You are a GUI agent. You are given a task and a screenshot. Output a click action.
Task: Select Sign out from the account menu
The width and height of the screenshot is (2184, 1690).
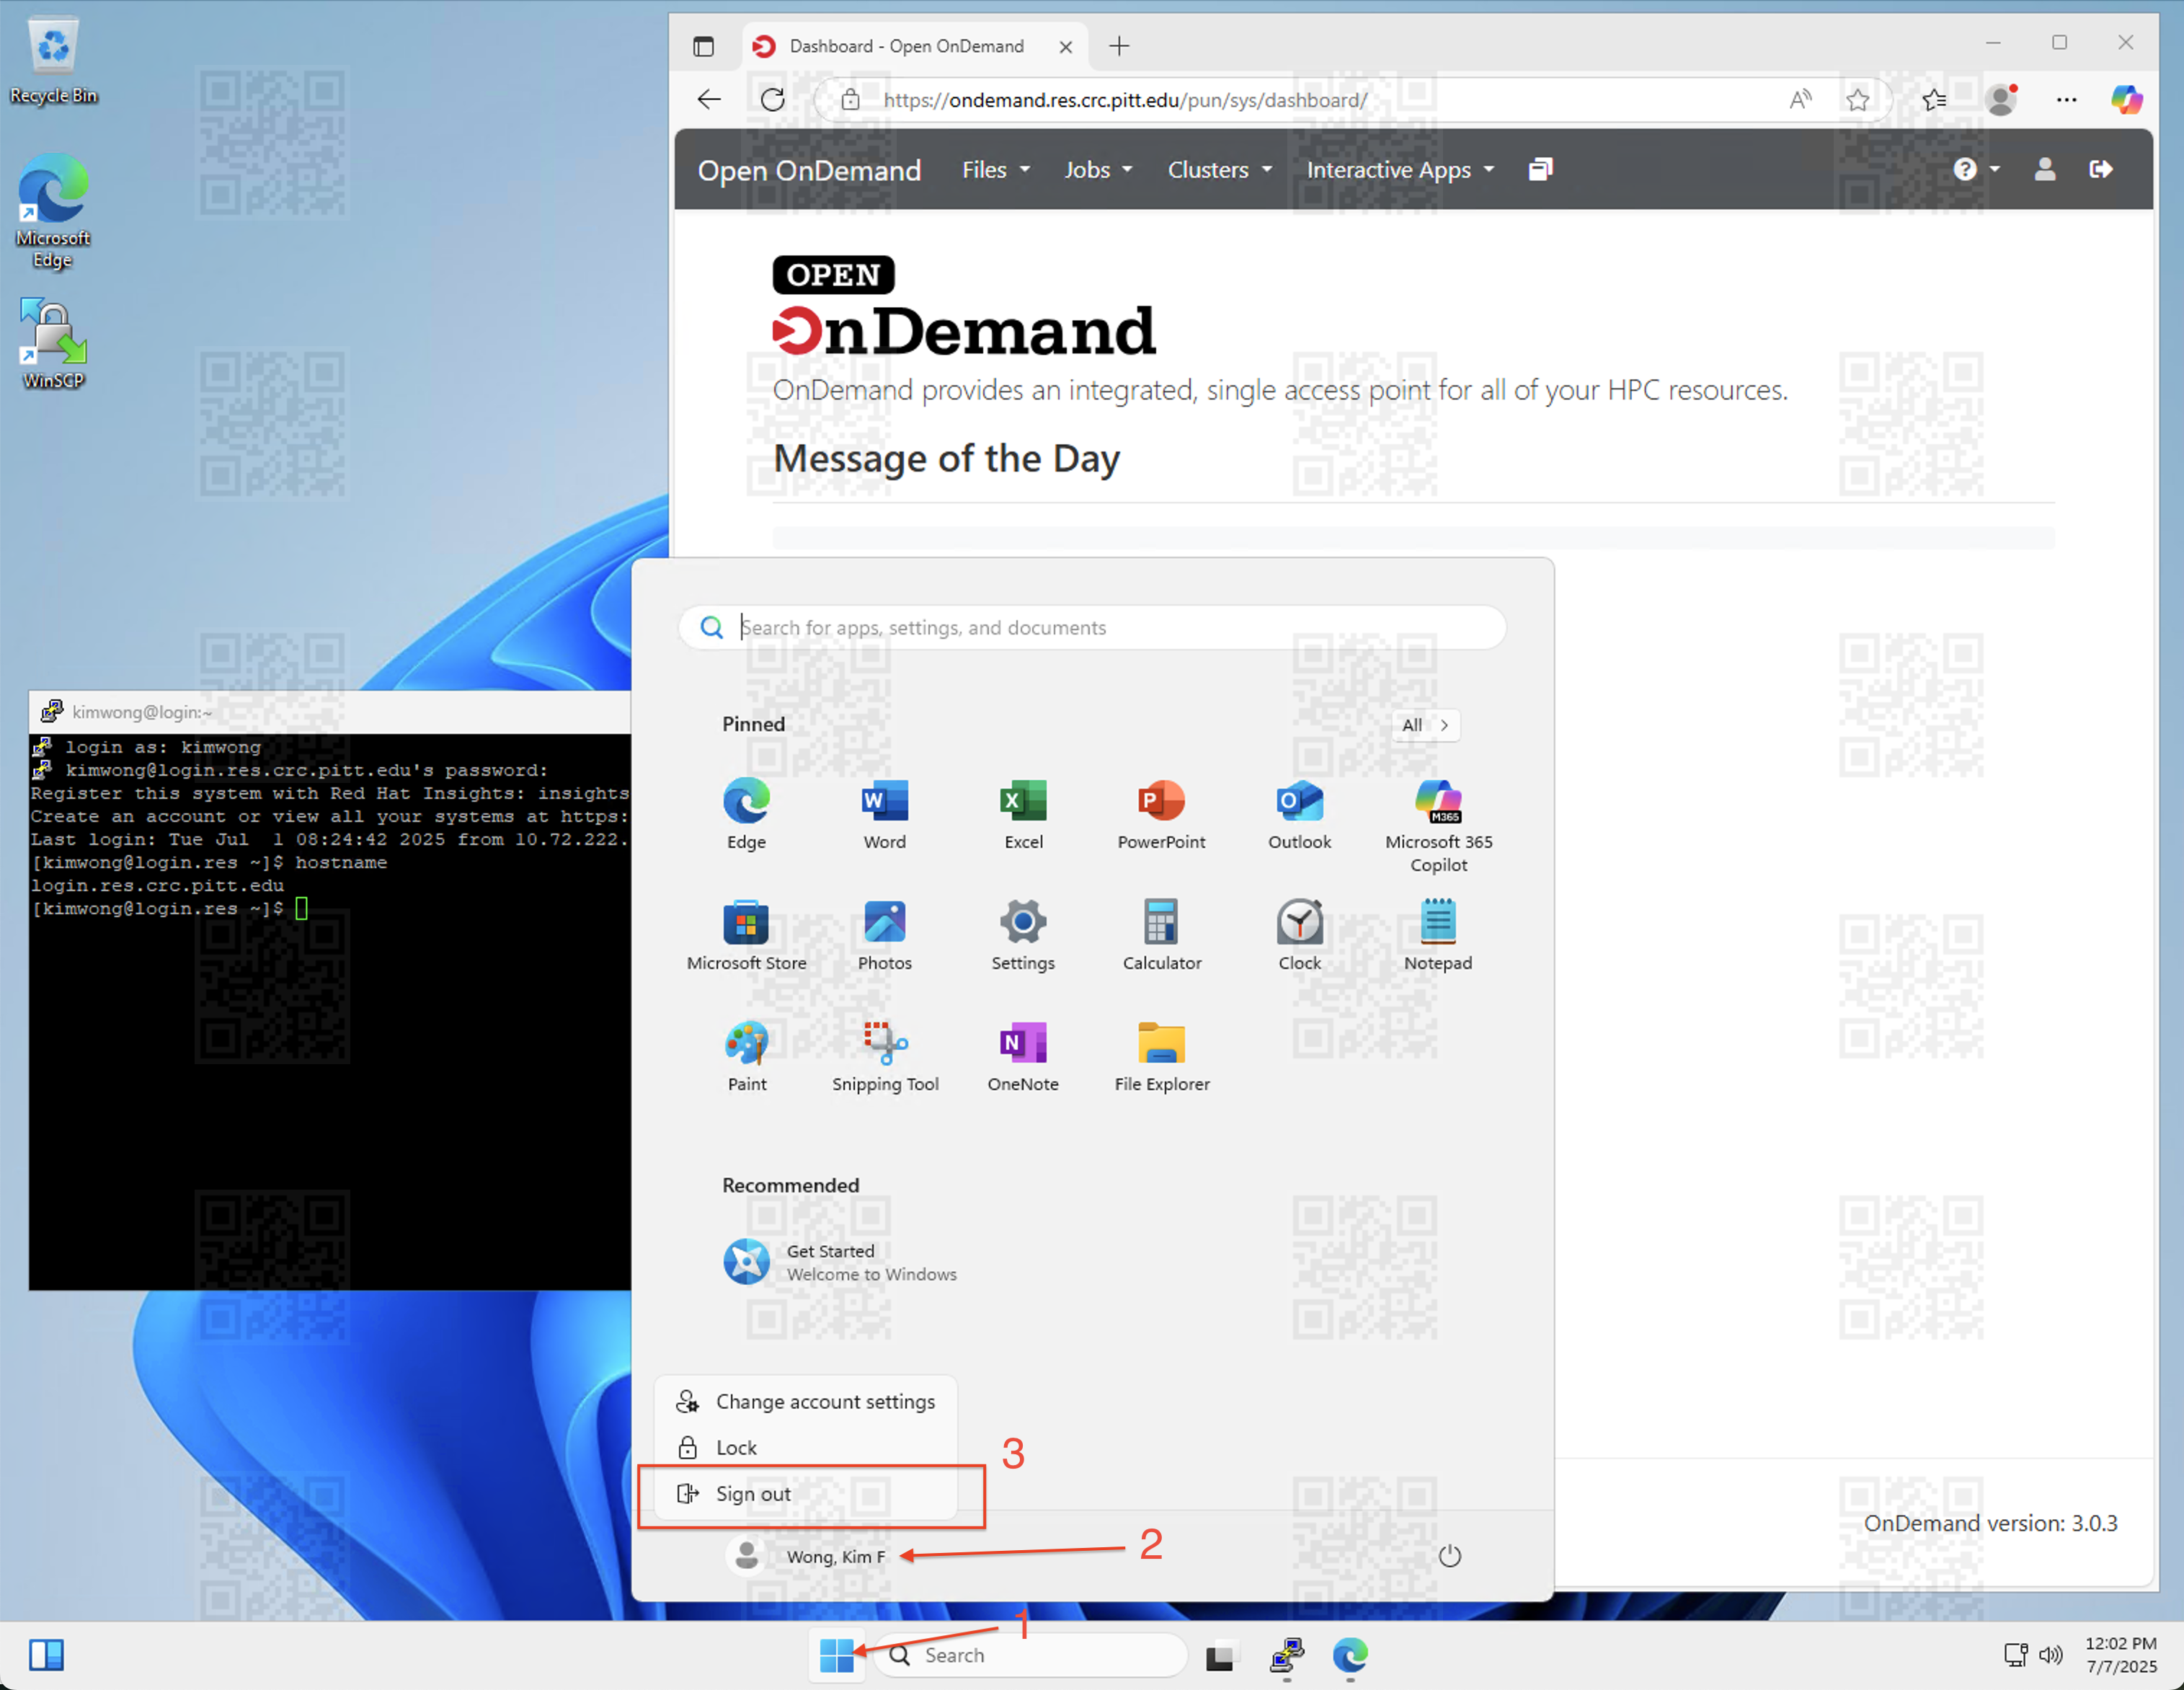click(806, 1493)
